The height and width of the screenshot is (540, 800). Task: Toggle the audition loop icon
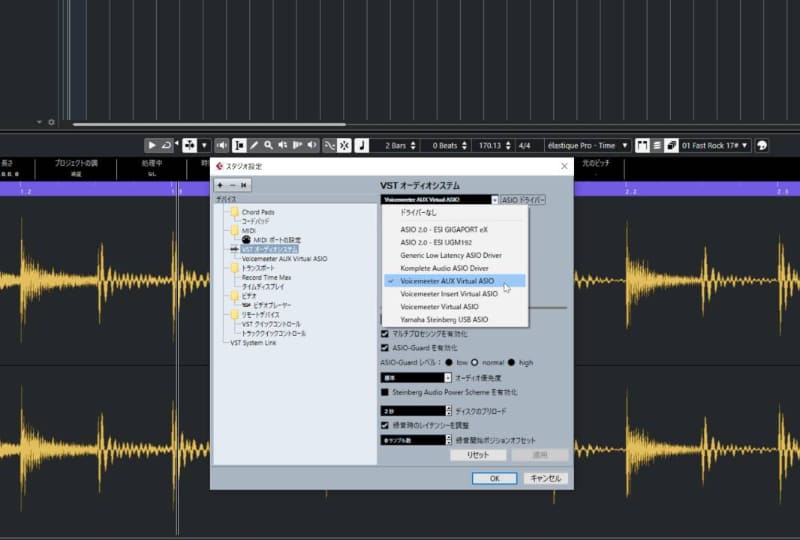click(166, 145)
